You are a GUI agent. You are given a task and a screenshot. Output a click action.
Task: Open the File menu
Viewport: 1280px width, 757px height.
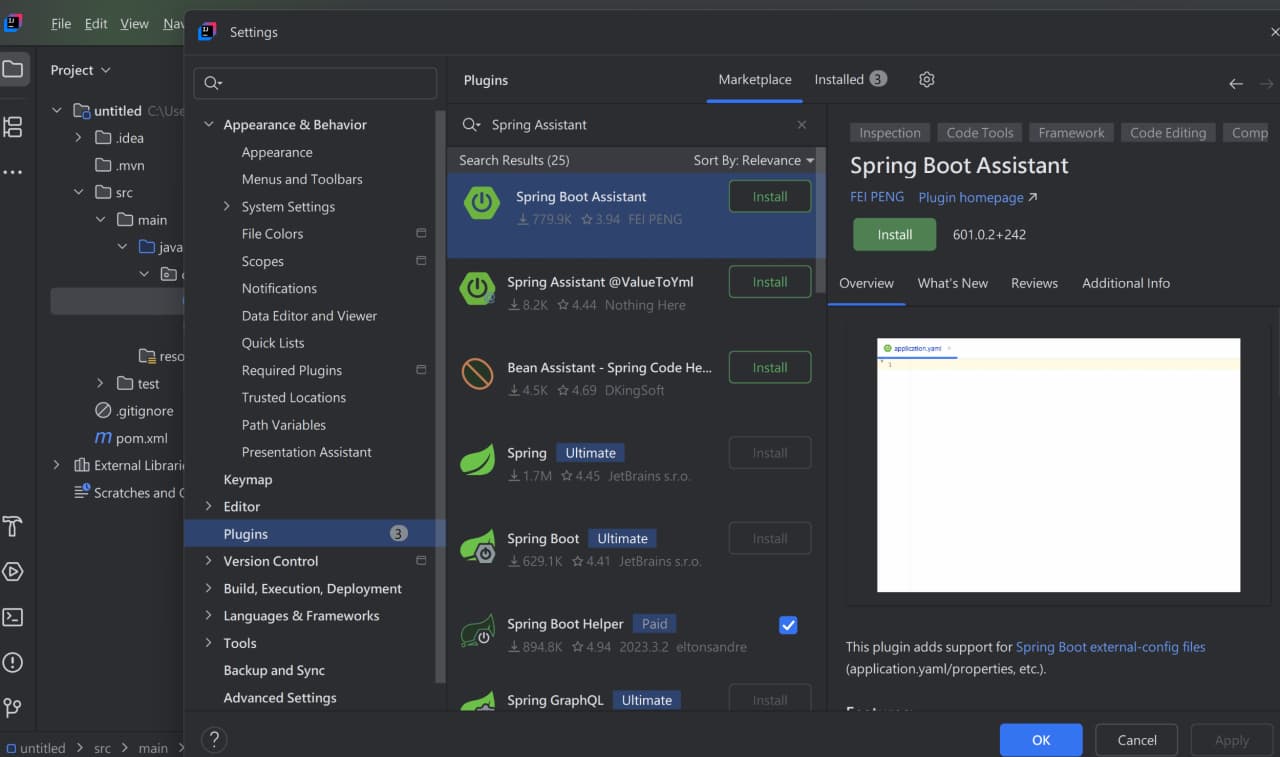[x=61, y=24]
